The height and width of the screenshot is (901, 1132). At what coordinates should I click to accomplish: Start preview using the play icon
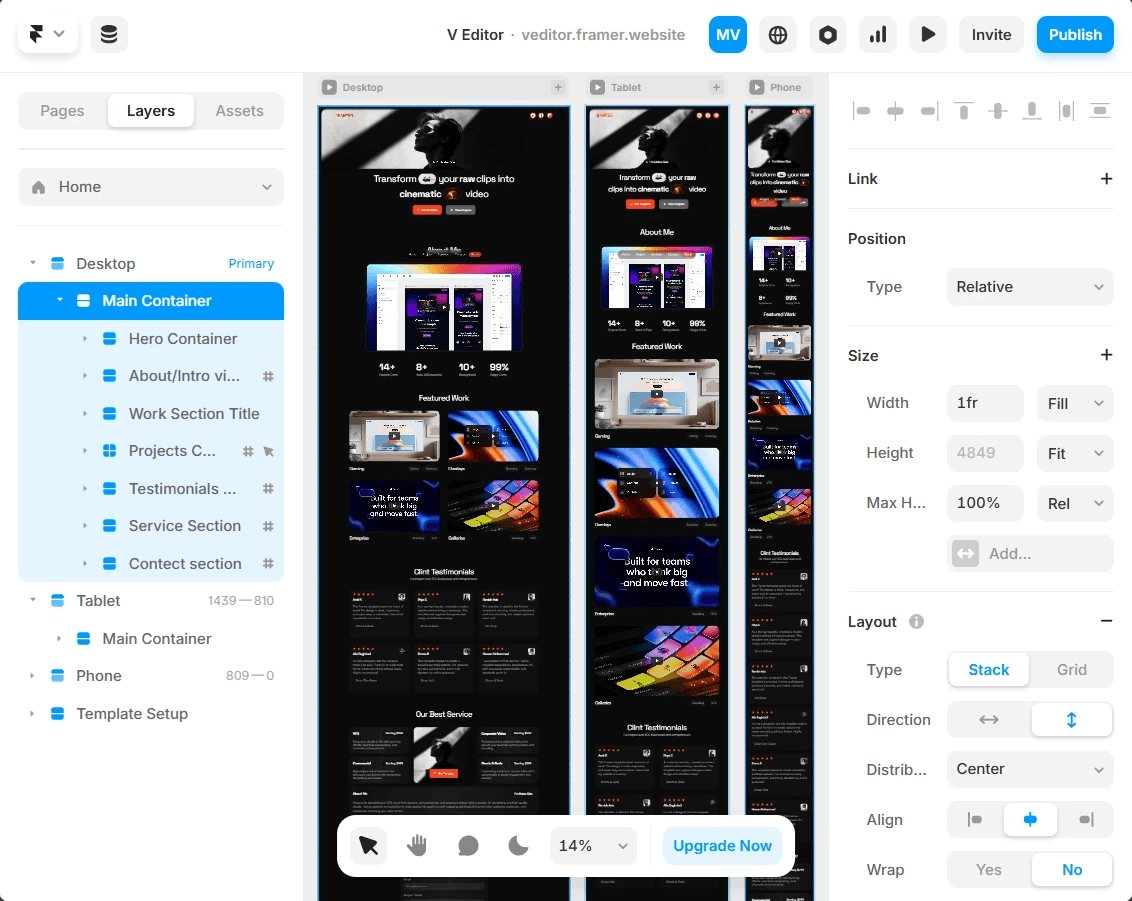tap(928, 34)
